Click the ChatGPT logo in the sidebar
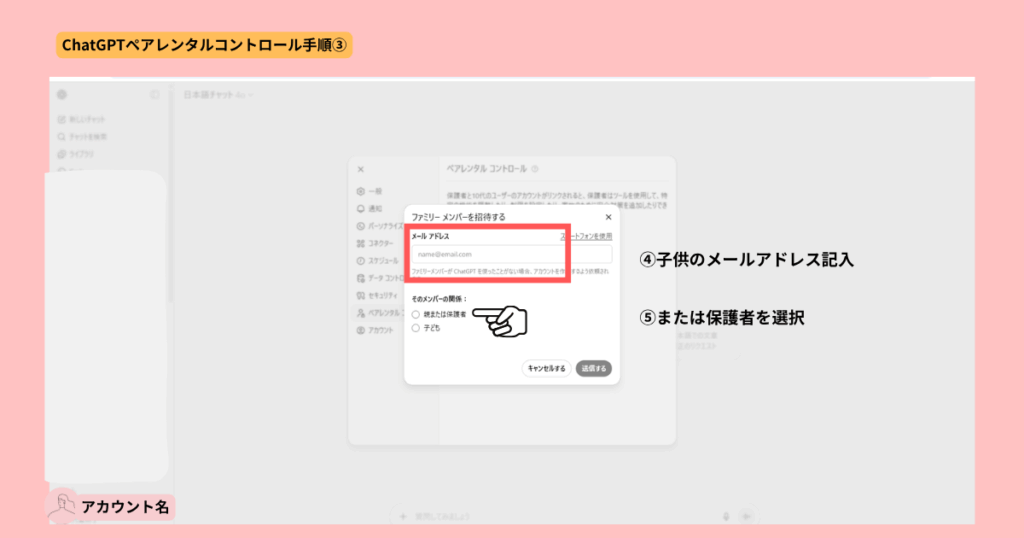 (62, 95)
